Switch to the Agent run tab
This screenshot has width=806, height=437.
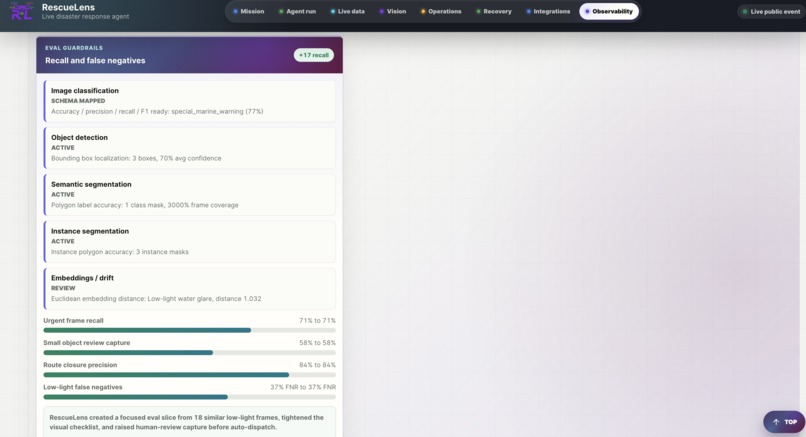tap(297, 11)
